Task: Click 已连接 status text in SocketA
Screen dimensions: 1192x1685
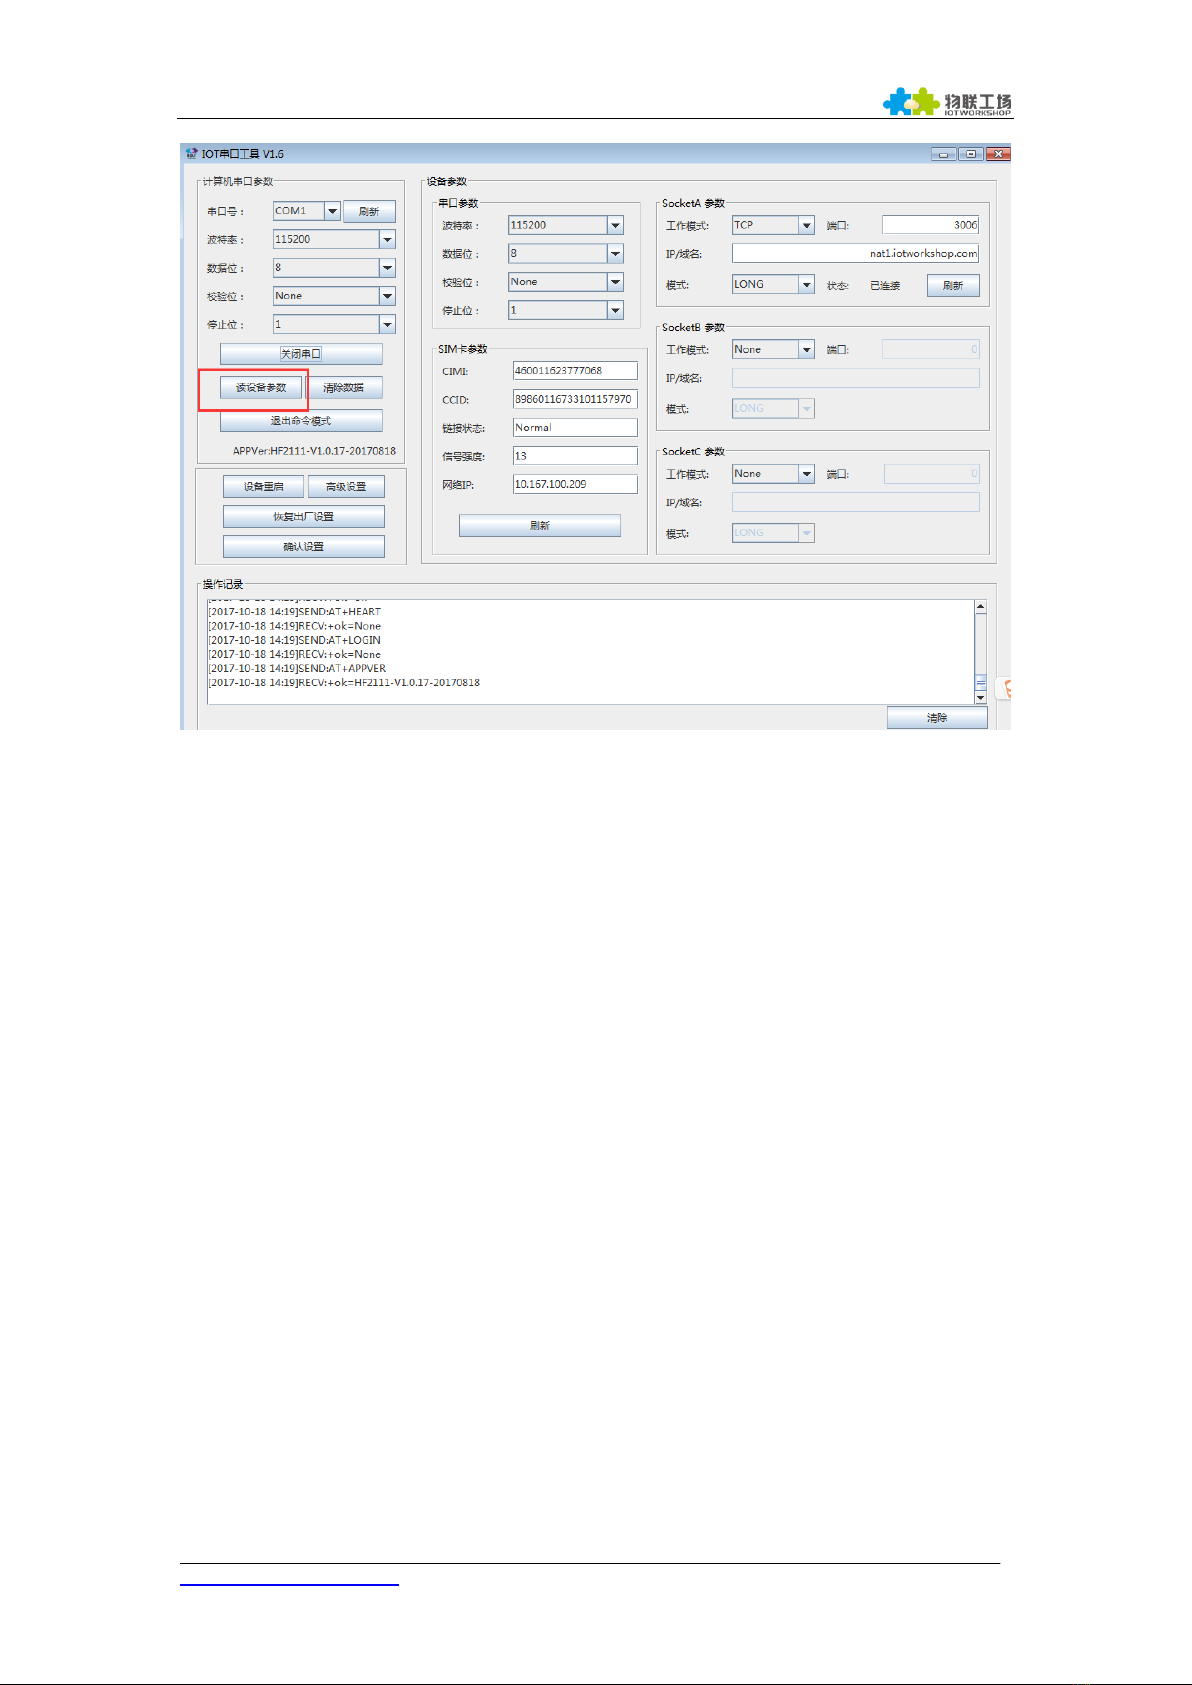Action: click(885, 286)
